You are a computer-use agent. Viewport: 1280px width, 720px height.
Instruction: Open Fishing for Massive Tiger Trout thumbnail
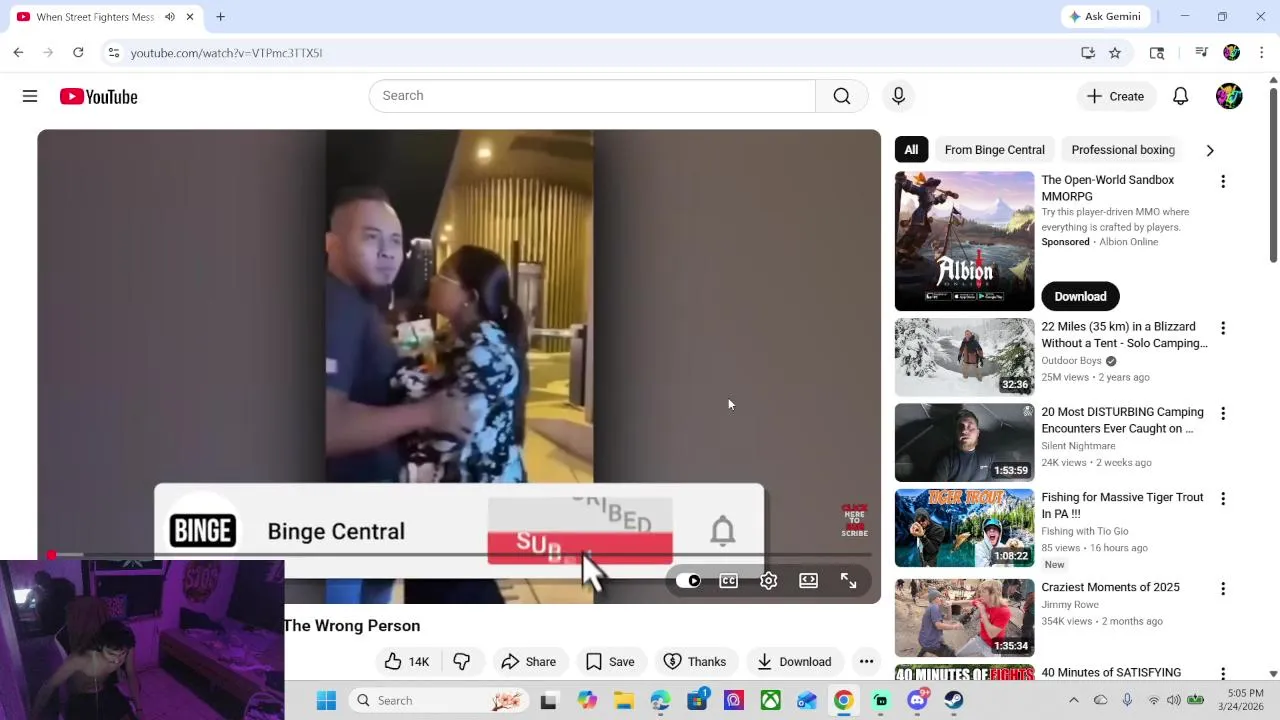(964, 527)
